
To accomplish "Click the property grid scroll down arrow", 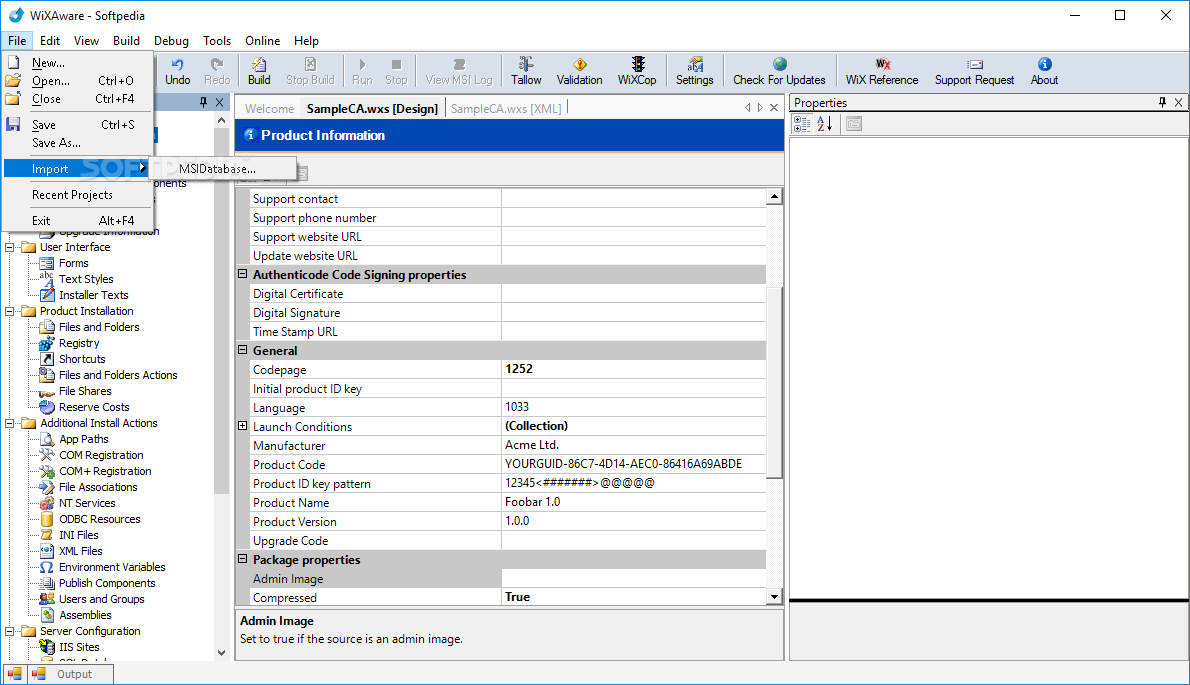I will pyautogui.click(x=774, y=596).
